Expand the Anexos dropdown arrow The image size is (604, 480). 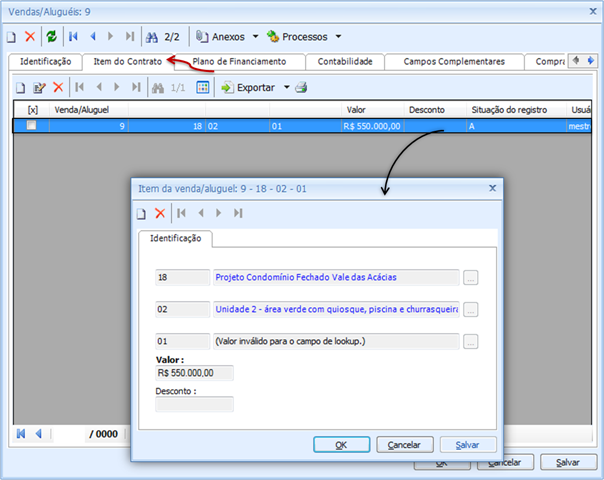pyautogui.click(x=255, y=37)
